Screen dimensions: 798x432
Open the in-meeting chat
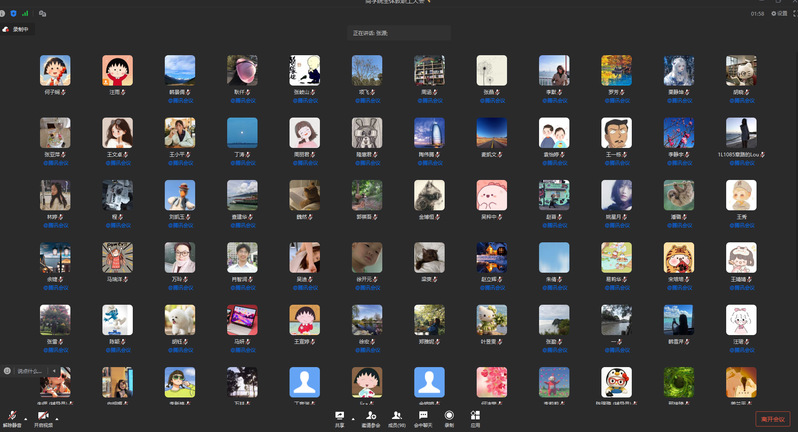423,416
